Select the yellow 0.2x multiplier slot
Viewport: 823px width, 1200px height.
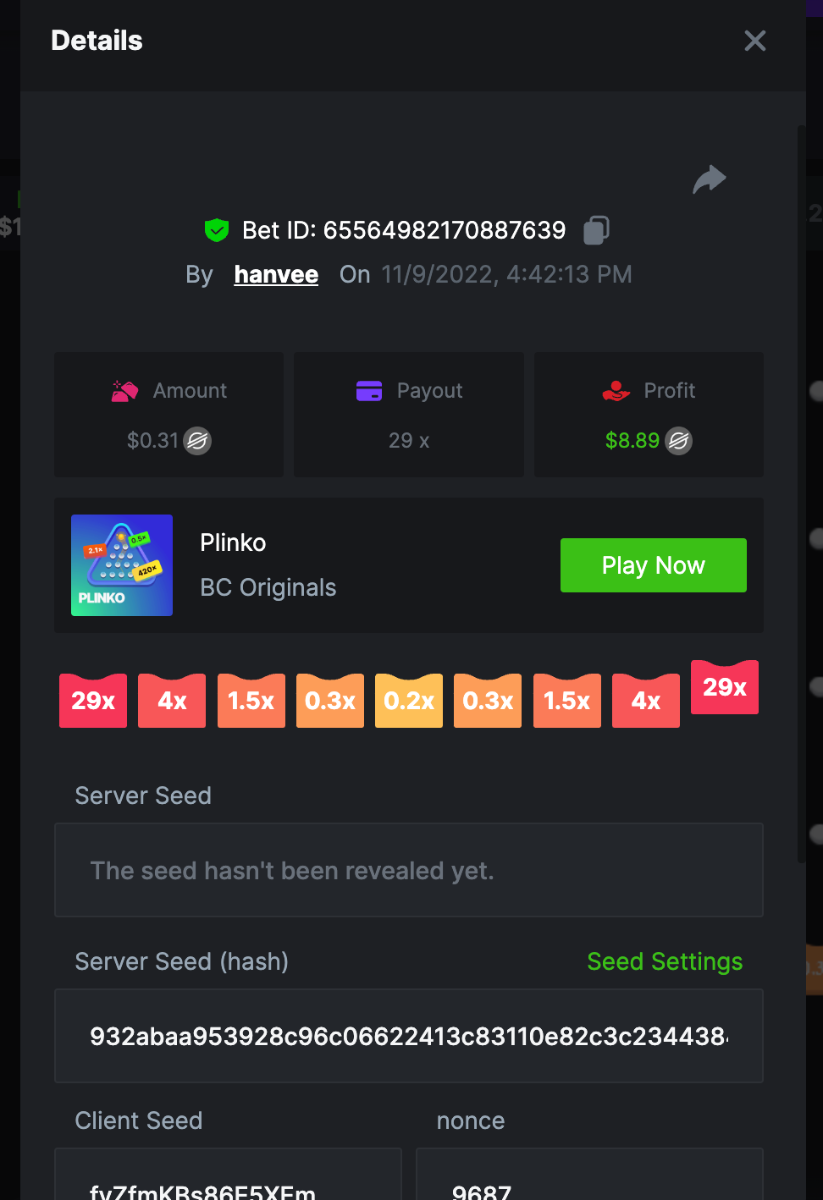[409, 700]
